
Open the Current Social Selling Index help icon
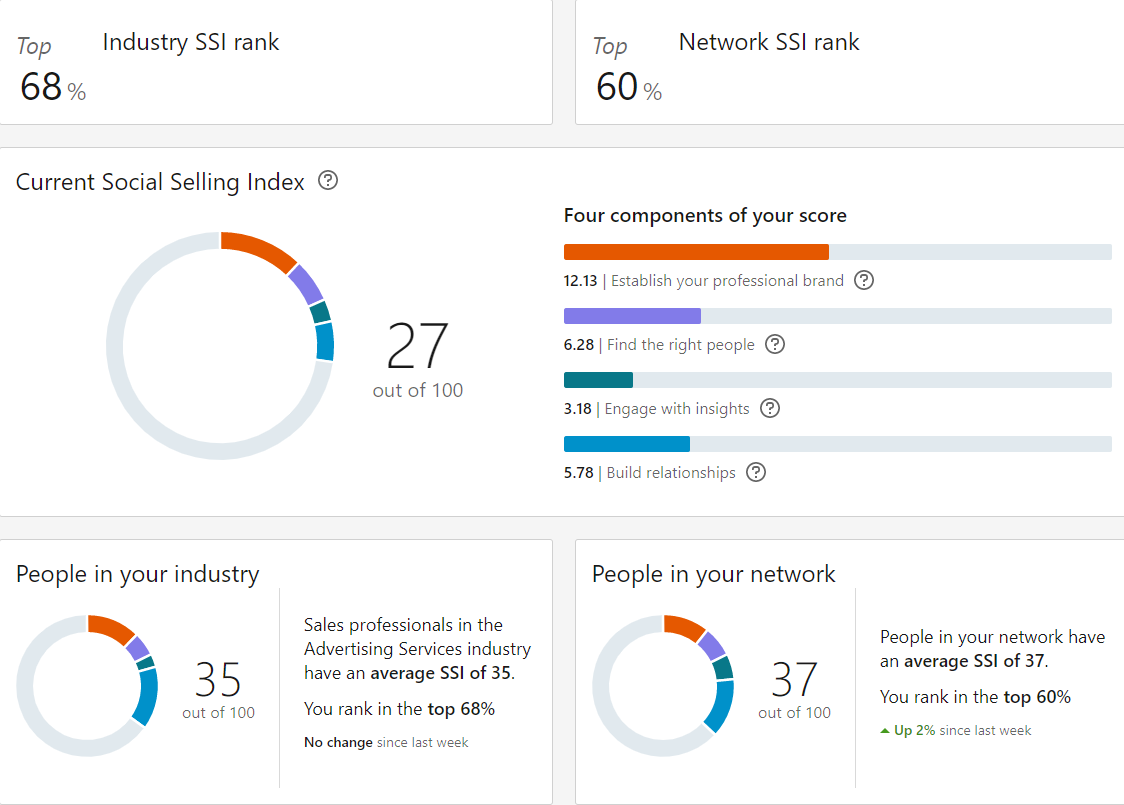click(328, 181)
